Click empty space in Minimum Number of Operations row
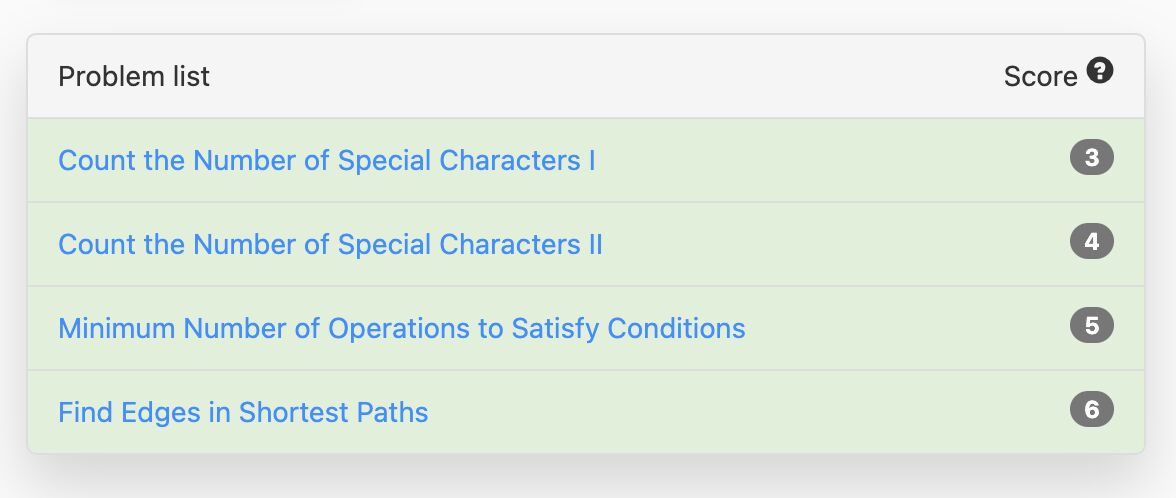The width and height of the screenshot is (1176, 498). click(908, 328)
